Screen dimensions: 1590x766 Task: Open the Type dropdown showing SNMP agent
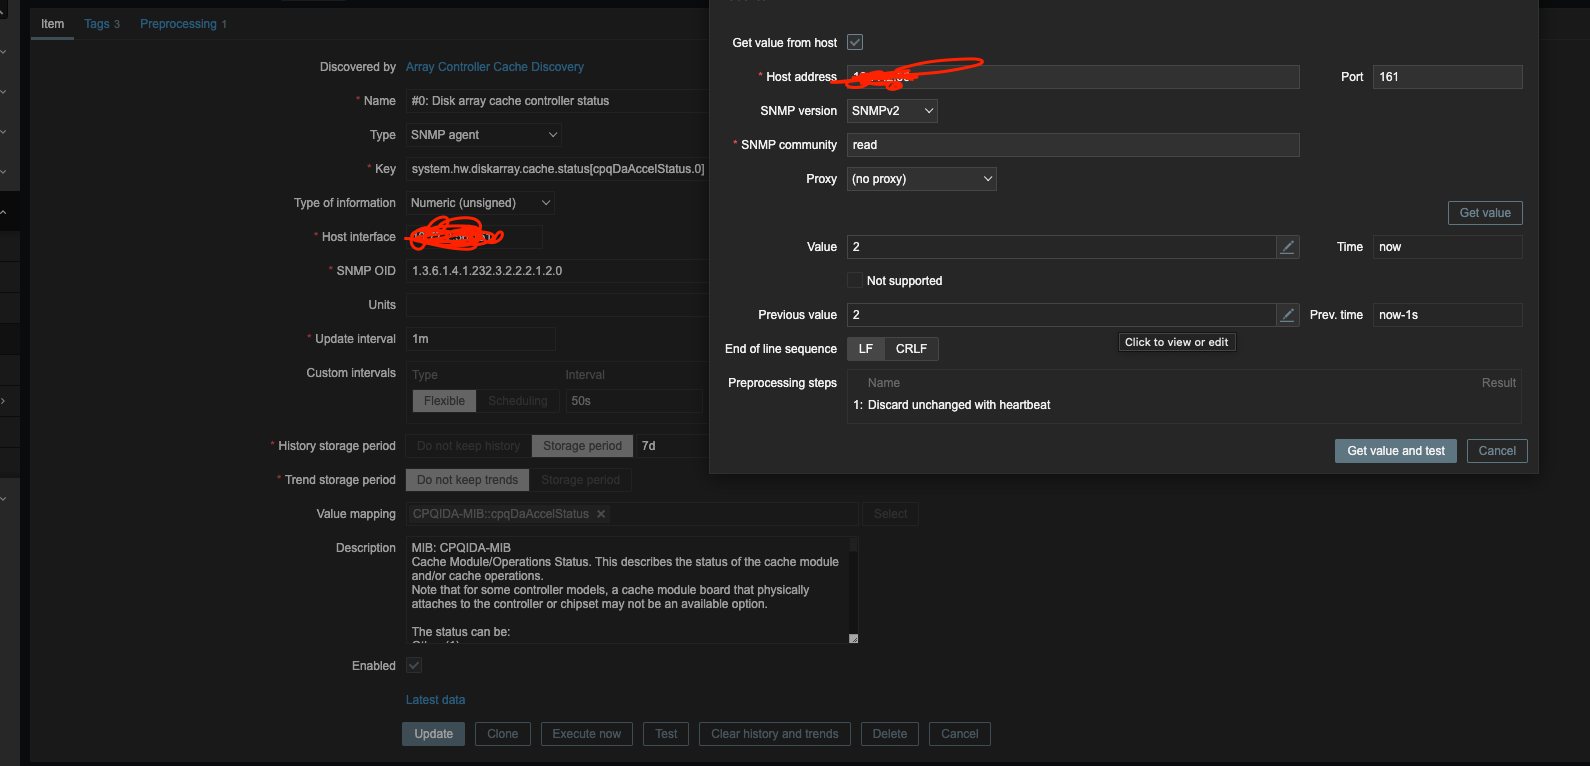click(x=484, y=135)
